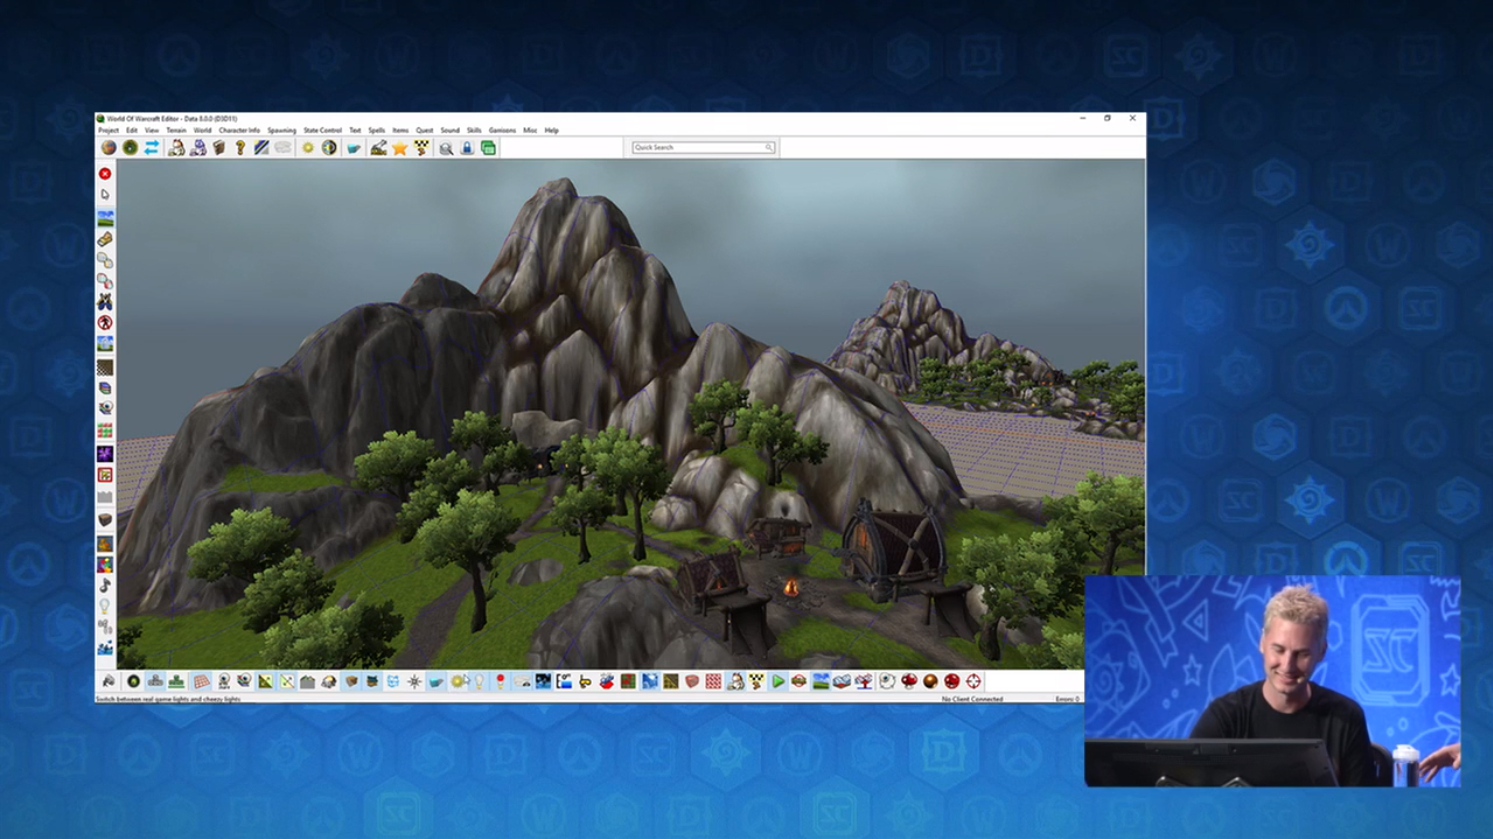Click the gold question mark quest icon

[240, 148]
